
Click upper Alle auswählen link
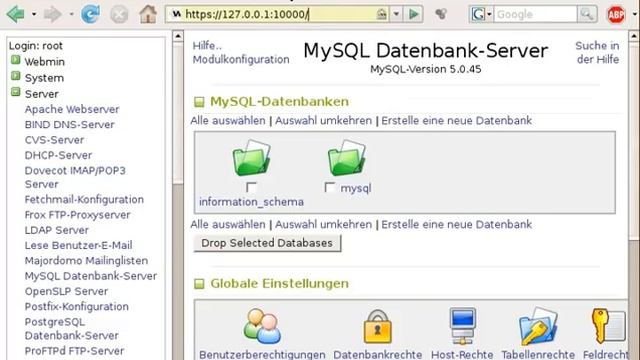point(228,121)
